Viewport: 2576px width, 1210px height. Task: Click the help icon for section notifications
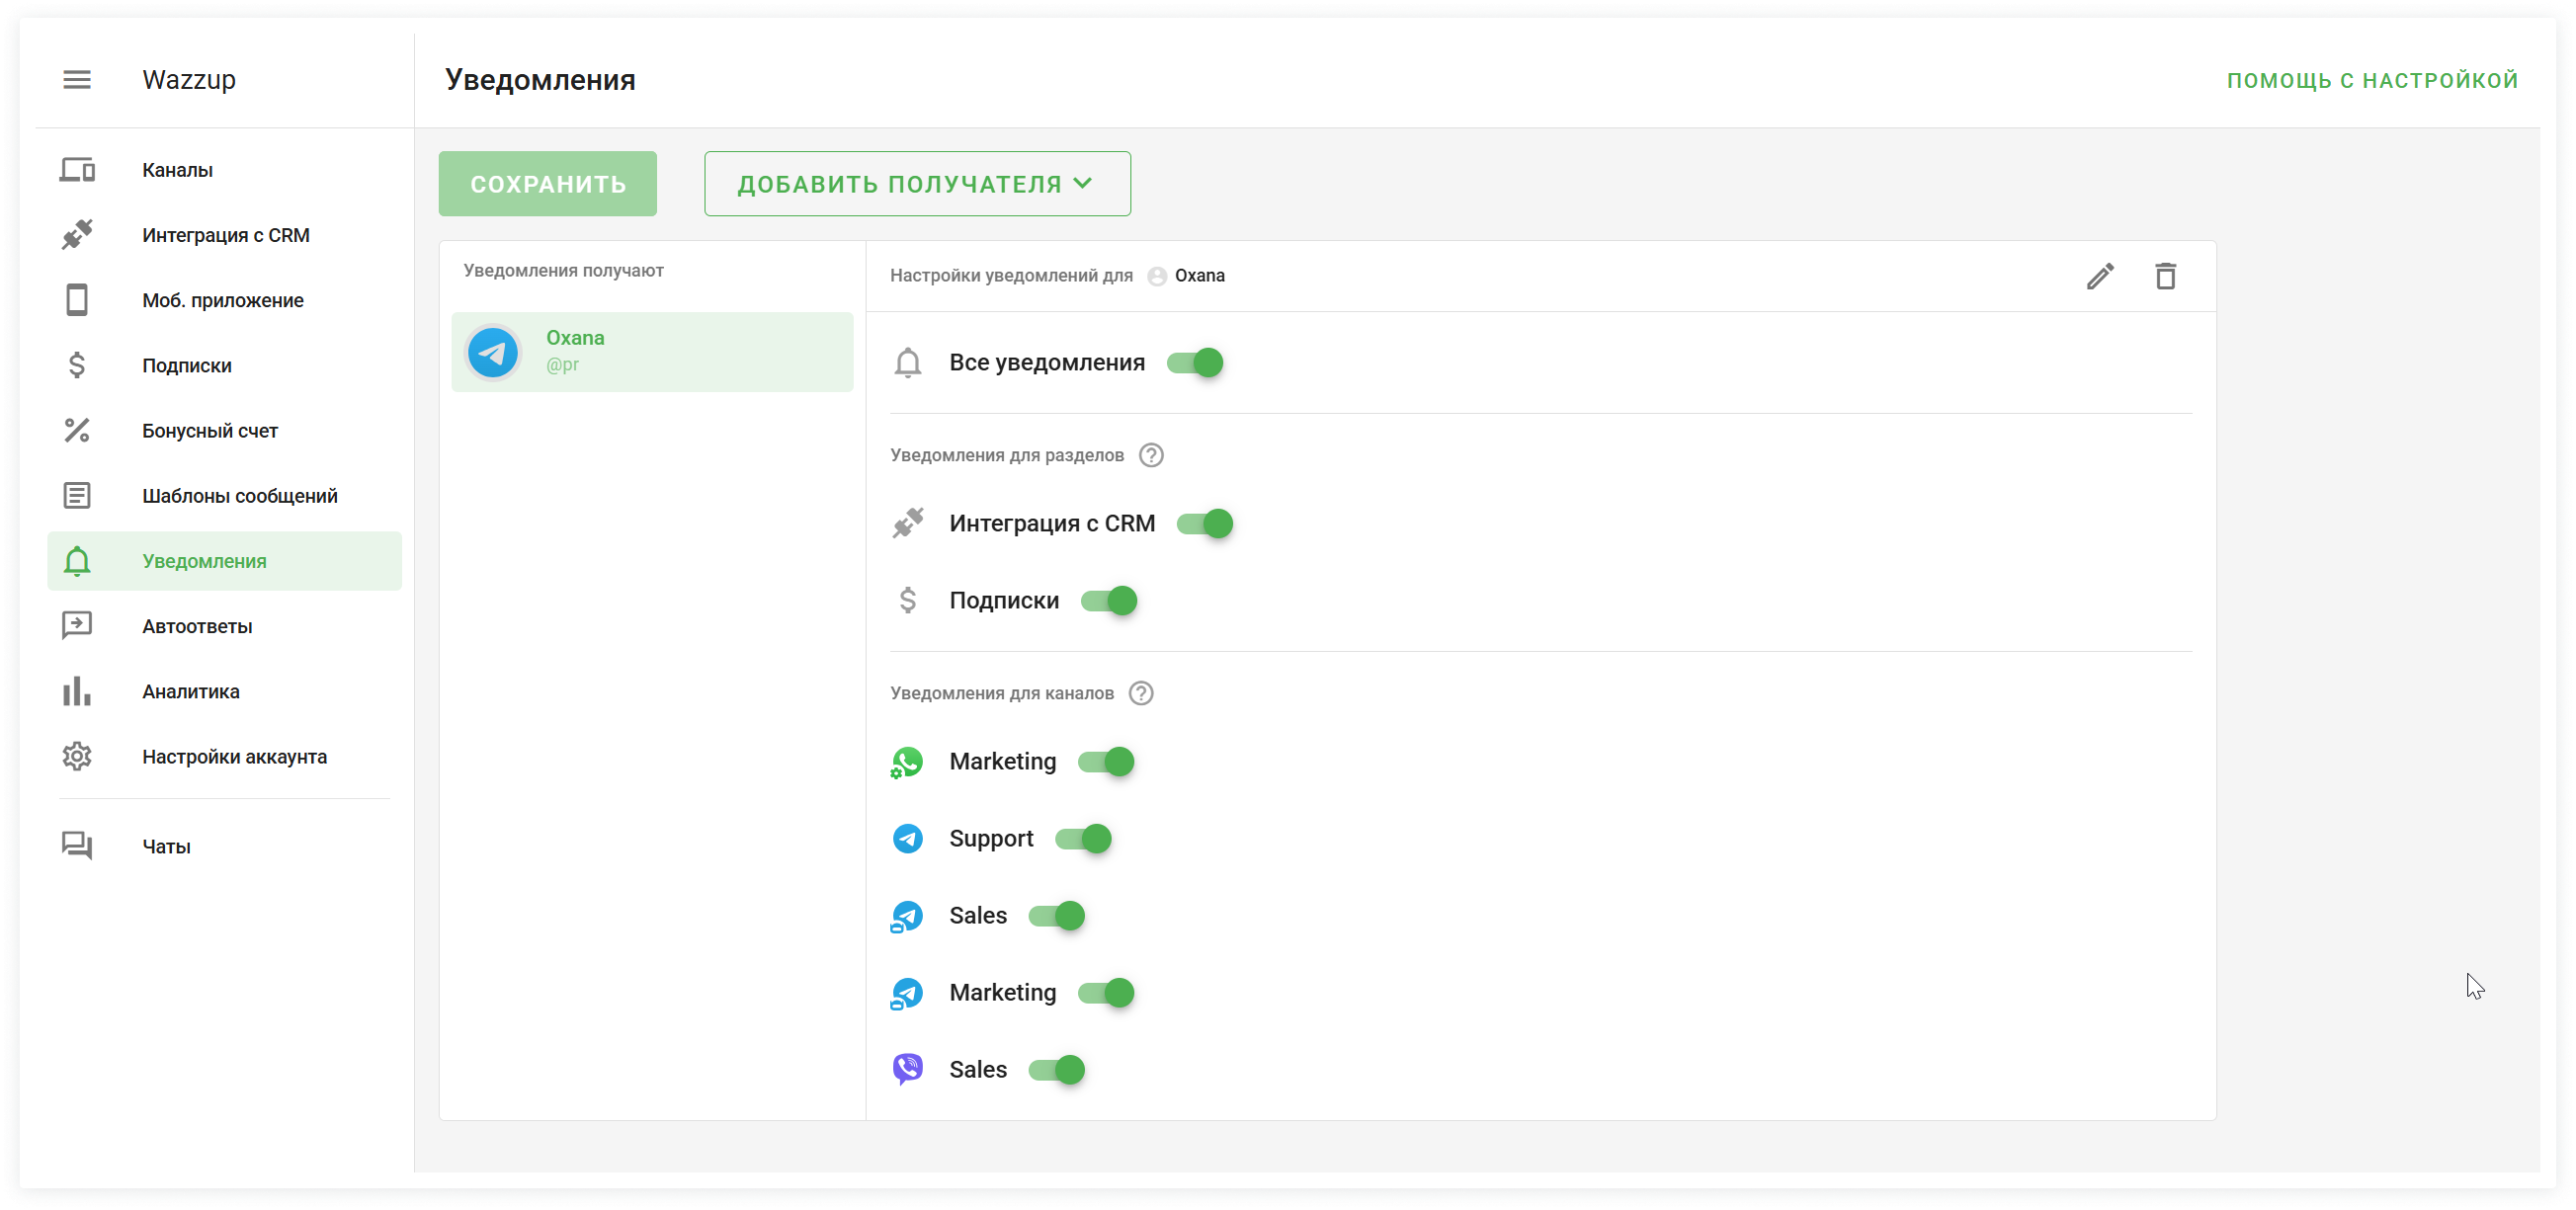[1151, 456]
